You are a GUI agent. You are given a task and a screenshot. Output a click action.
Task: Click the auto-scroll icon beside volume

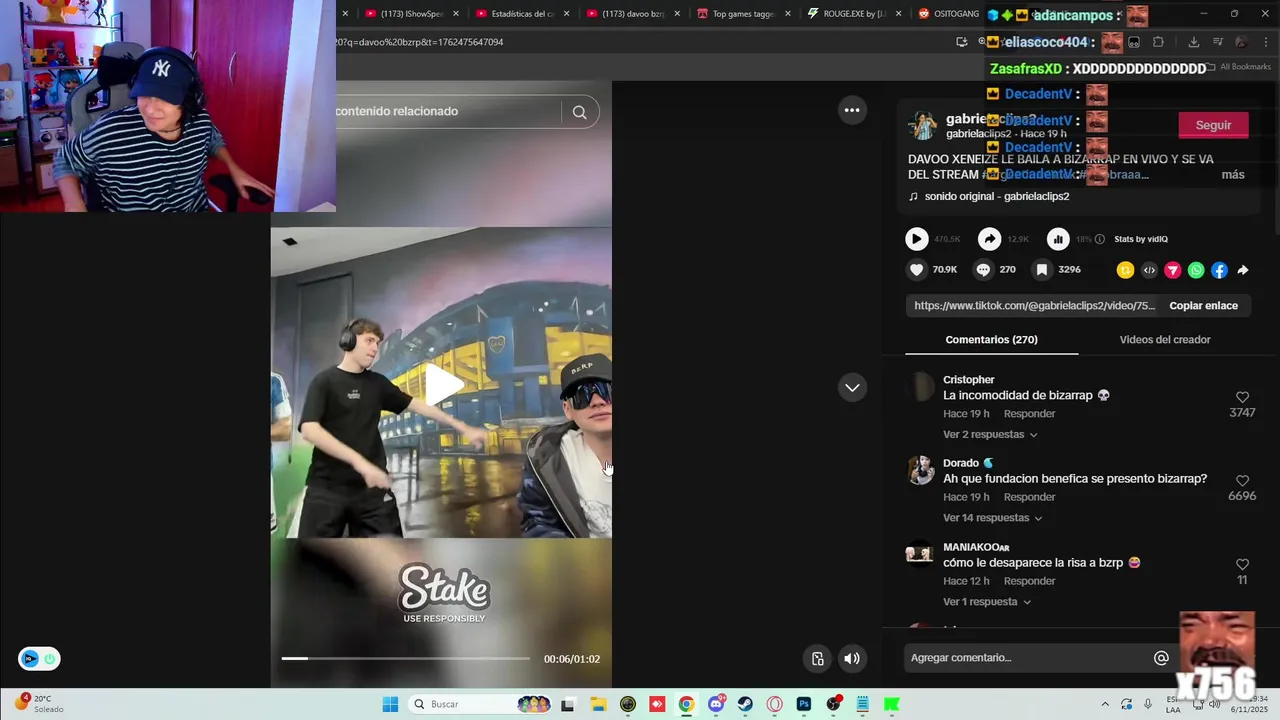817,658
